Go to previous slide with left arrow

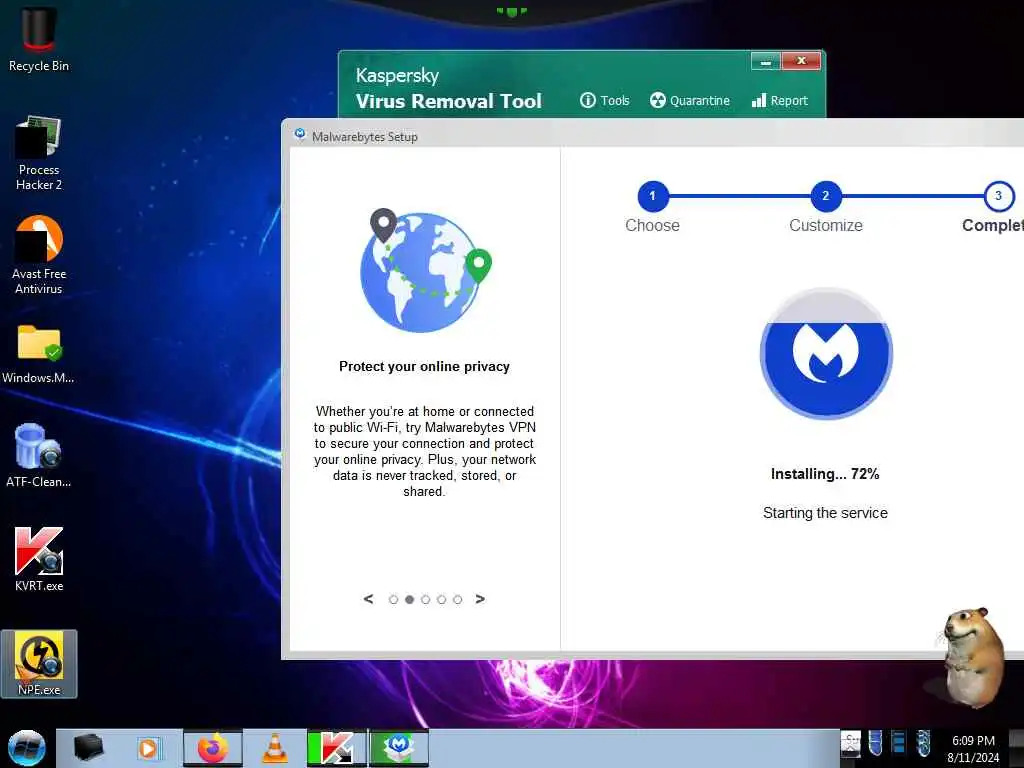(368, 599)
